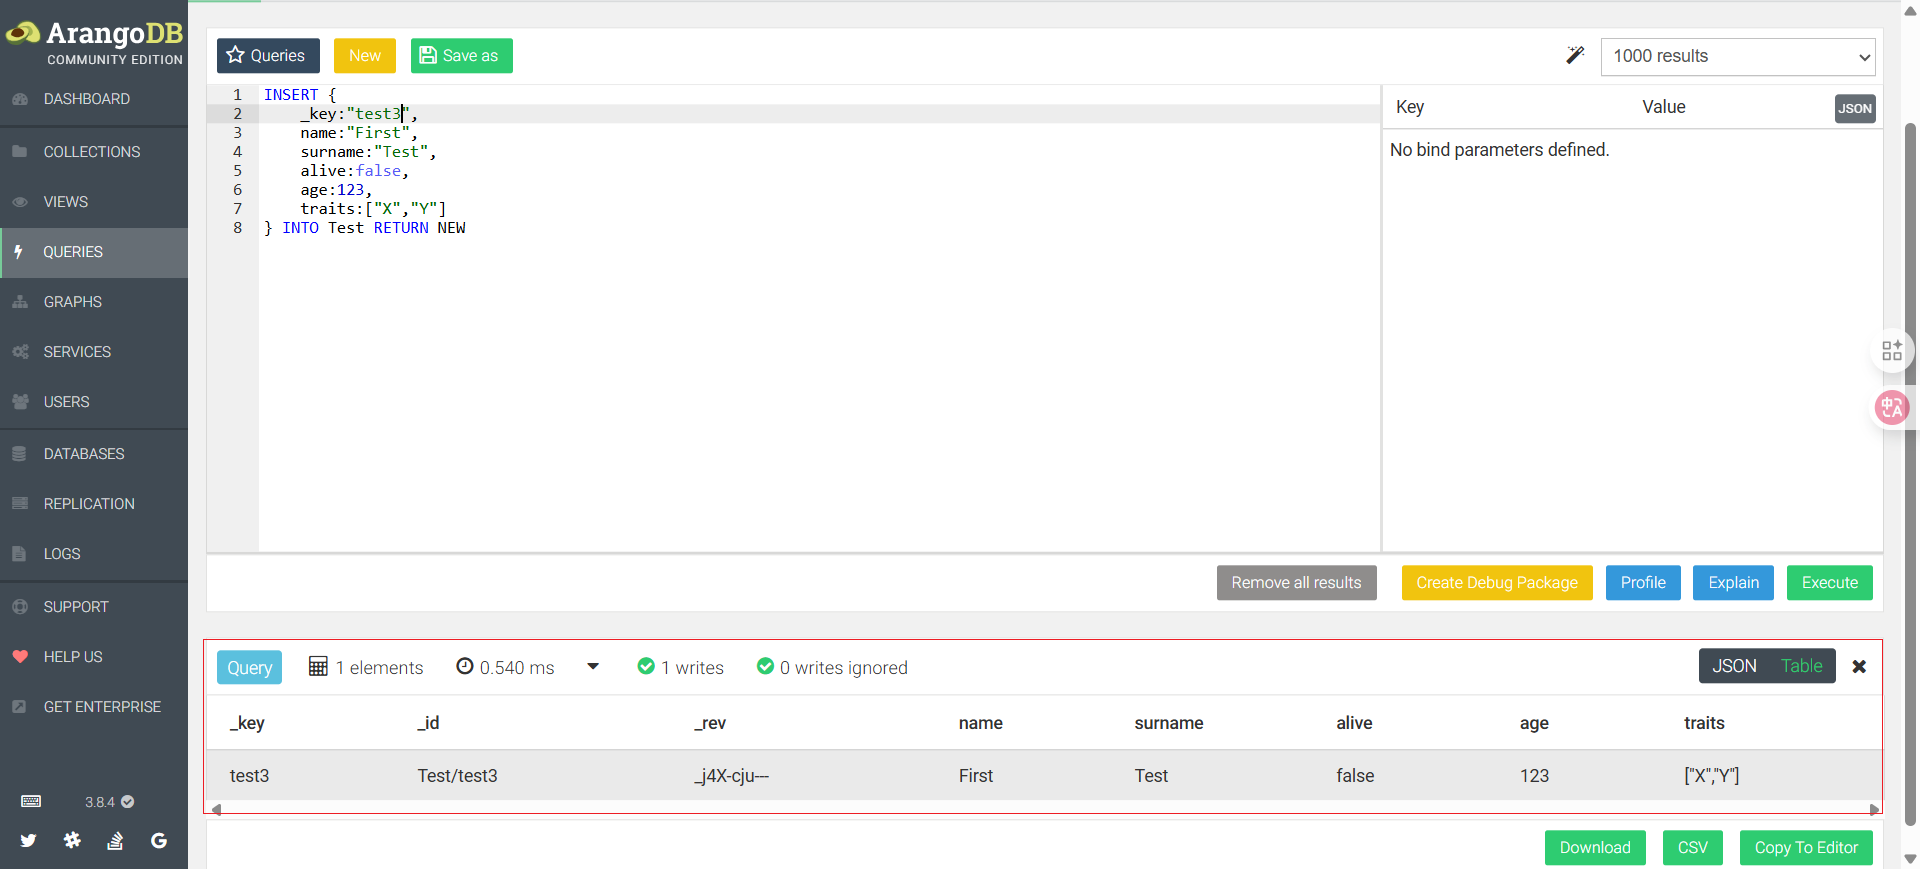Image resolution: width=1920 pixels, height=869 pixels.
Task: Open the Google Groups icon
Action: click(x=159, y=841)
